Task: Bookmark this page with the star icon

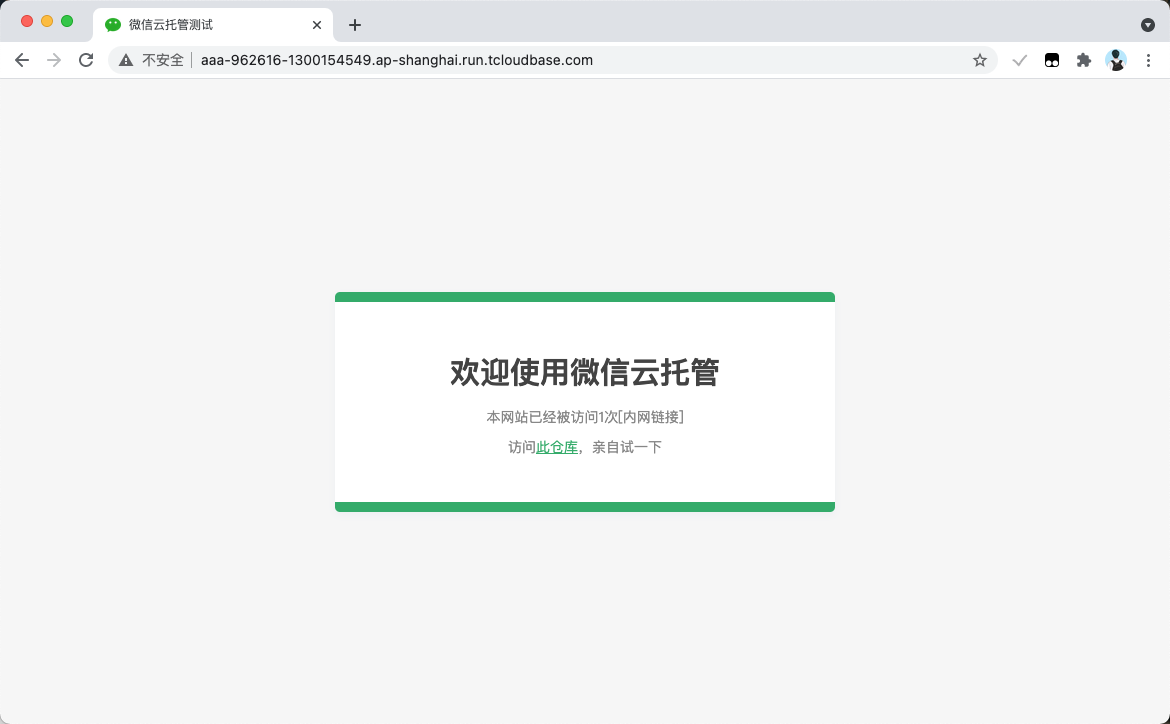Action: point(980,60)
